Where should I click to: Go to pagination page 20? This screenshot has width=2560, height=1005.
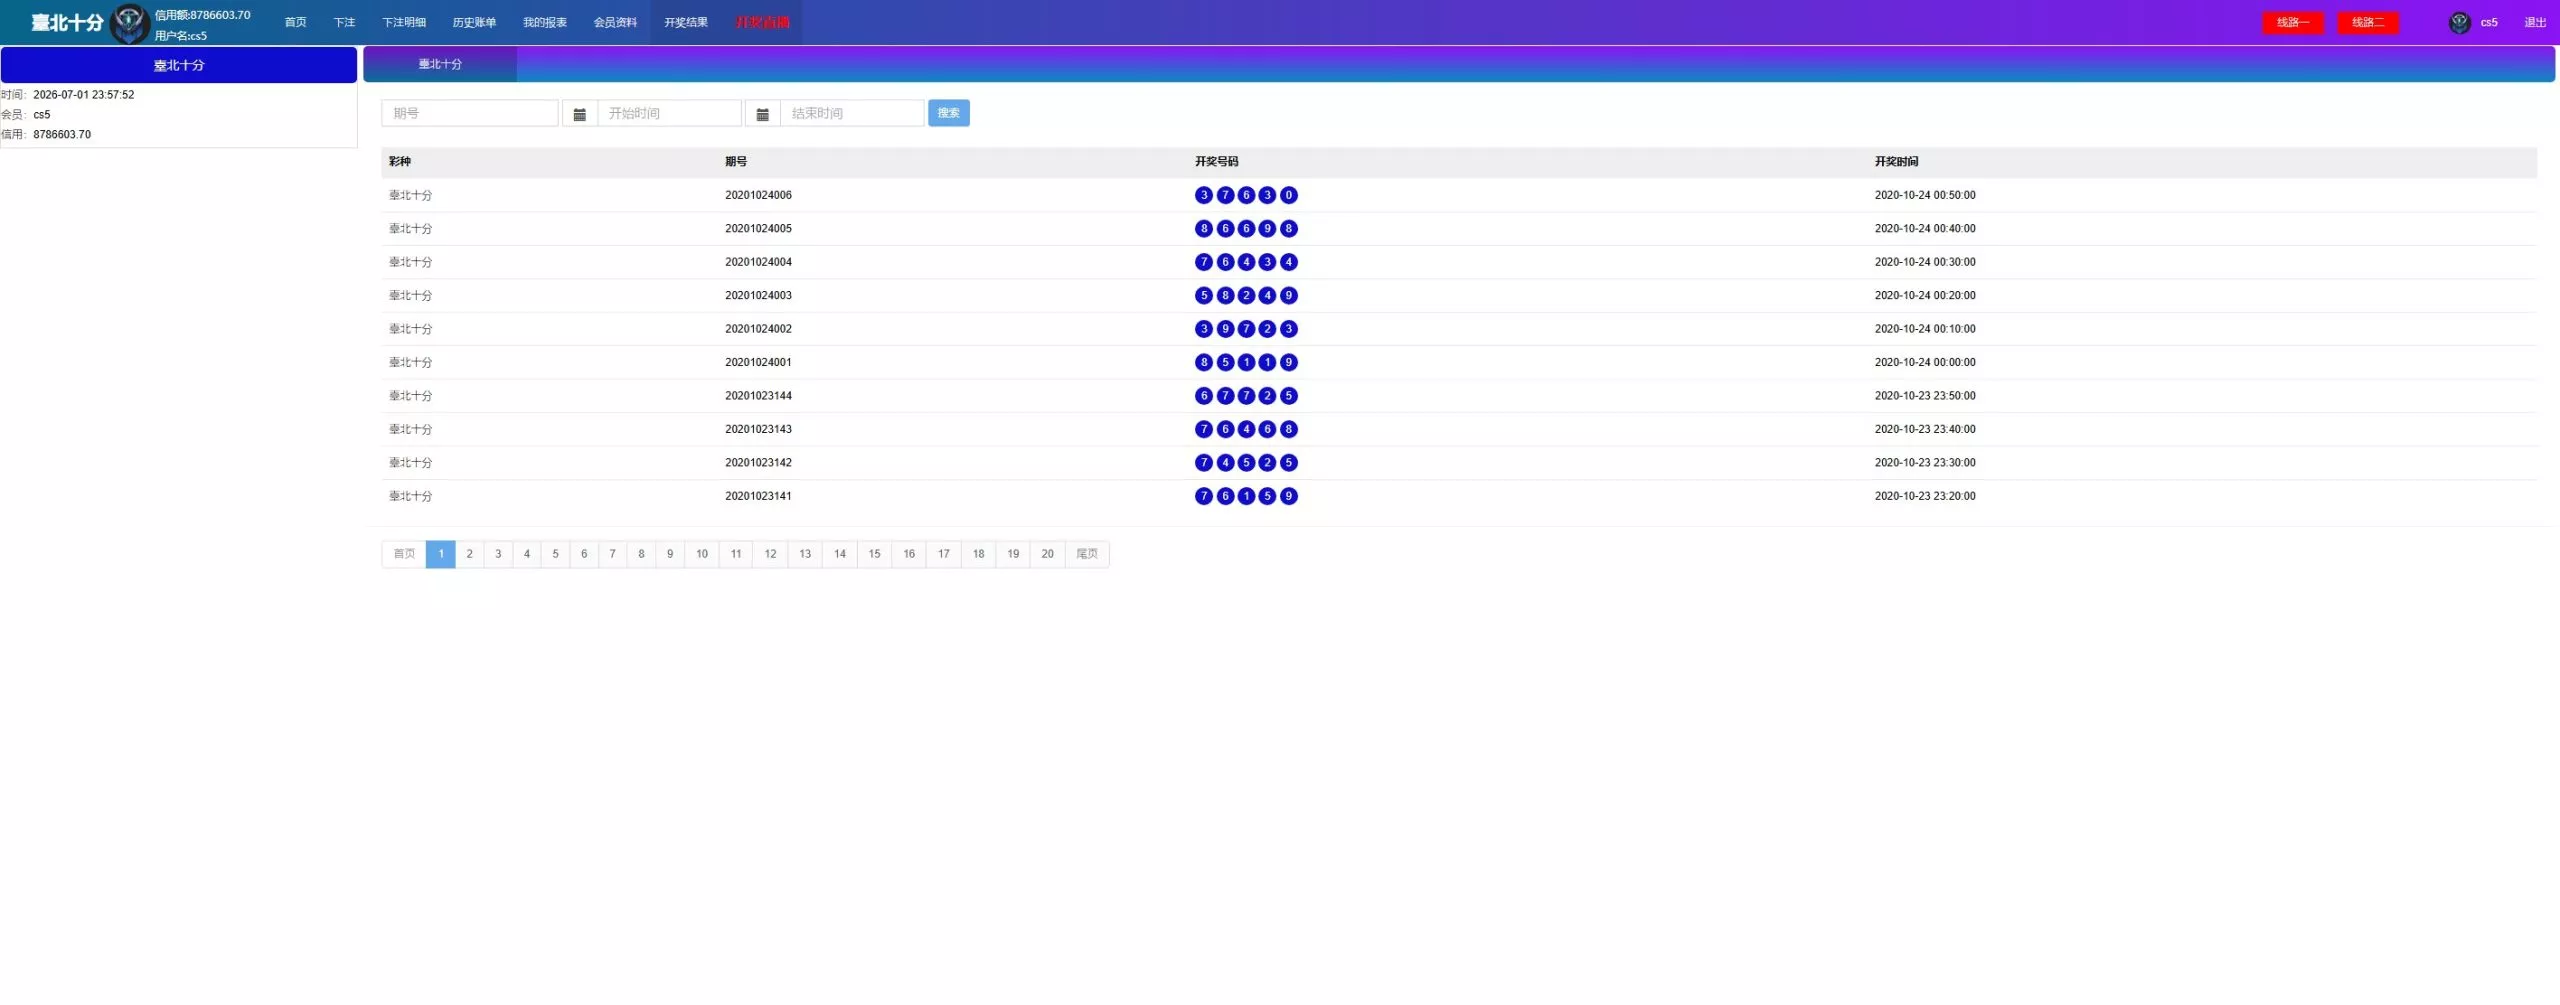pyautogui.click(x=1047, y=554)
